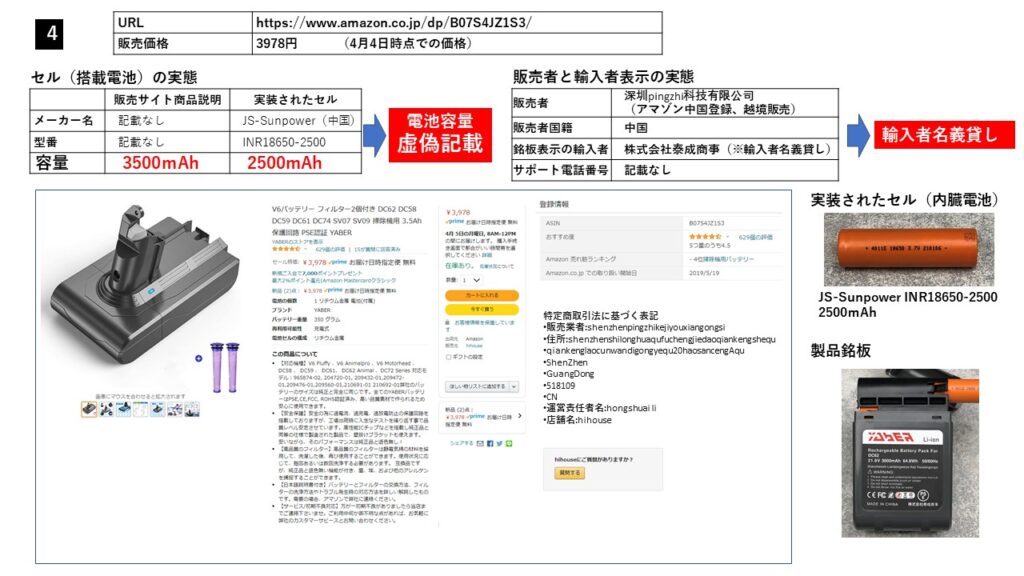Click the email share icon

point(480,442)
